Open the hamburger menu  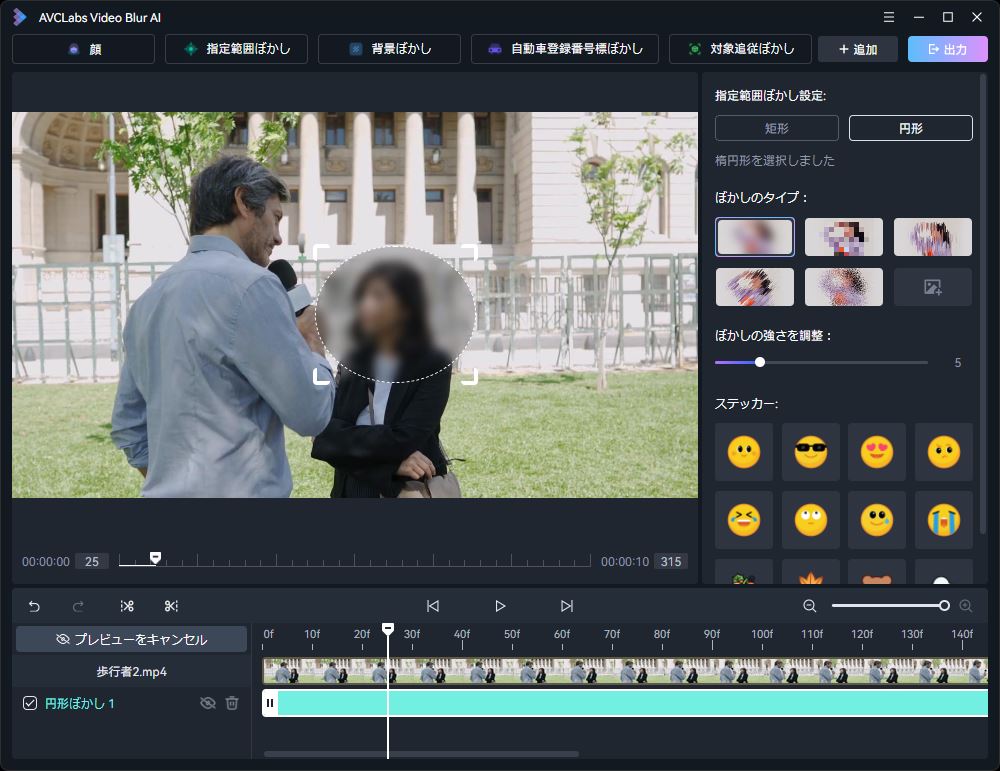(889, 17)
